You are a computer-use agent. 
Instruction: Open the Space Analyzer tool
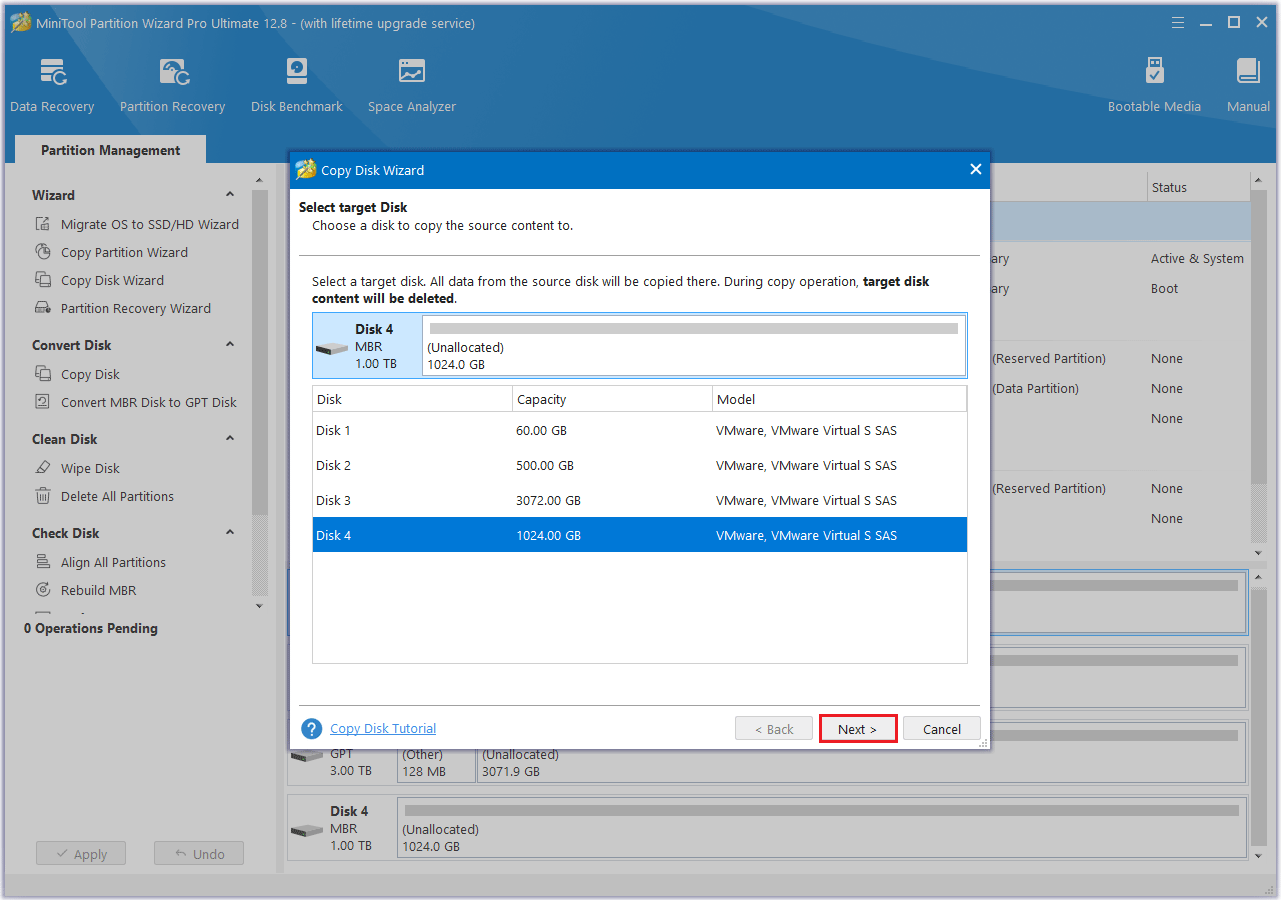pyautogui.click(x=411, y=86)
